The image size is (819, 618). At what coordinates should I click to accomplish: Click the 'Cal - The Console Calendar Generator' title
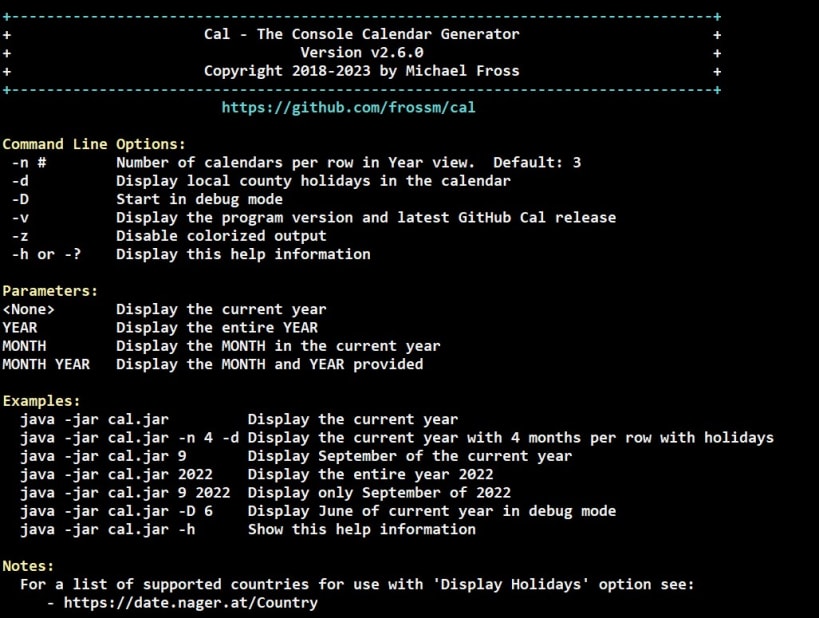(362, 34)
